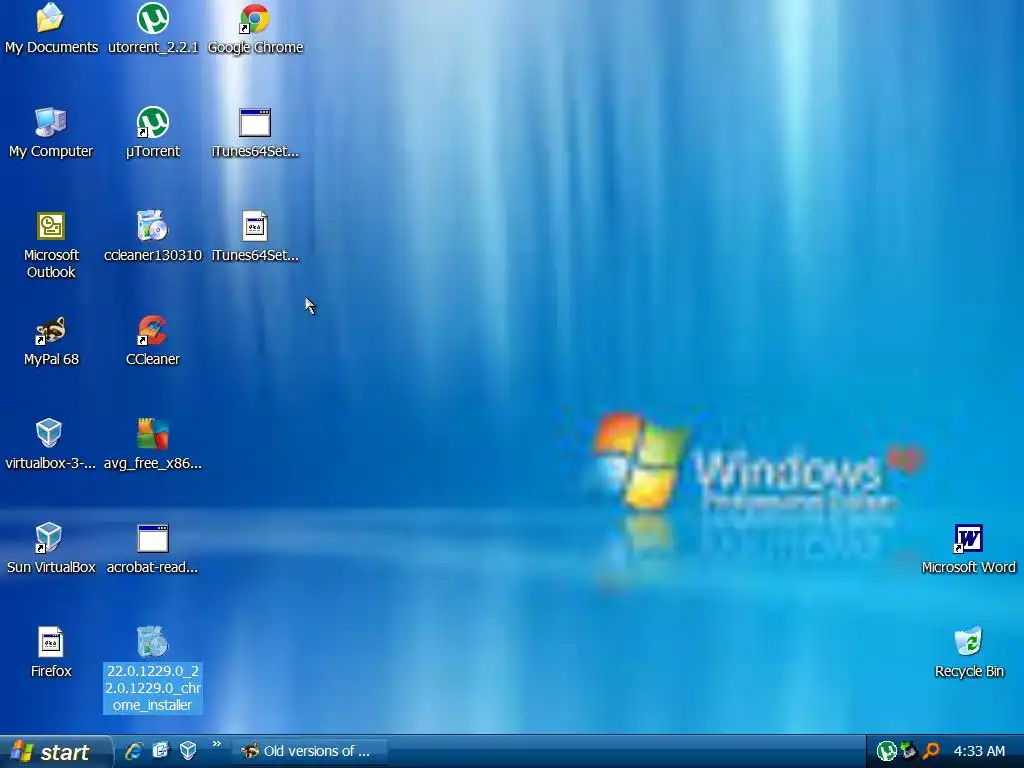This screenshot has height=768, width=1024.
Task: Click the orange magnifier tray icon
Action: pos(931,751)
